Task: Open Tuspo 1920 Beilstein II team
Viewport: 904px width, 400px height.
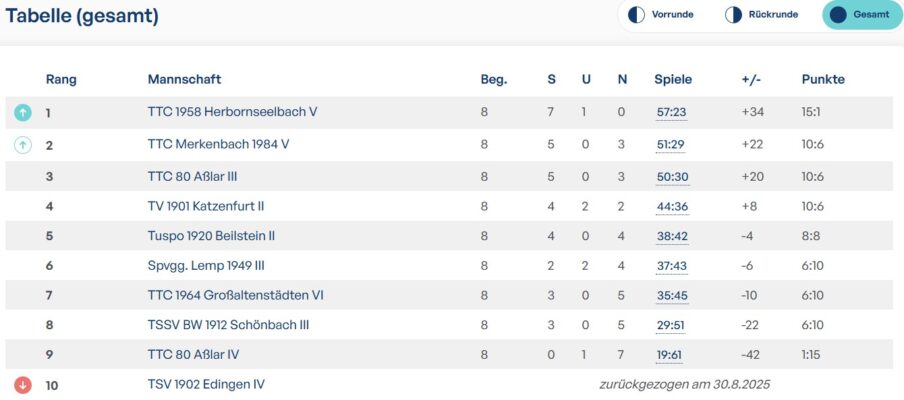Action: point(211,236)
